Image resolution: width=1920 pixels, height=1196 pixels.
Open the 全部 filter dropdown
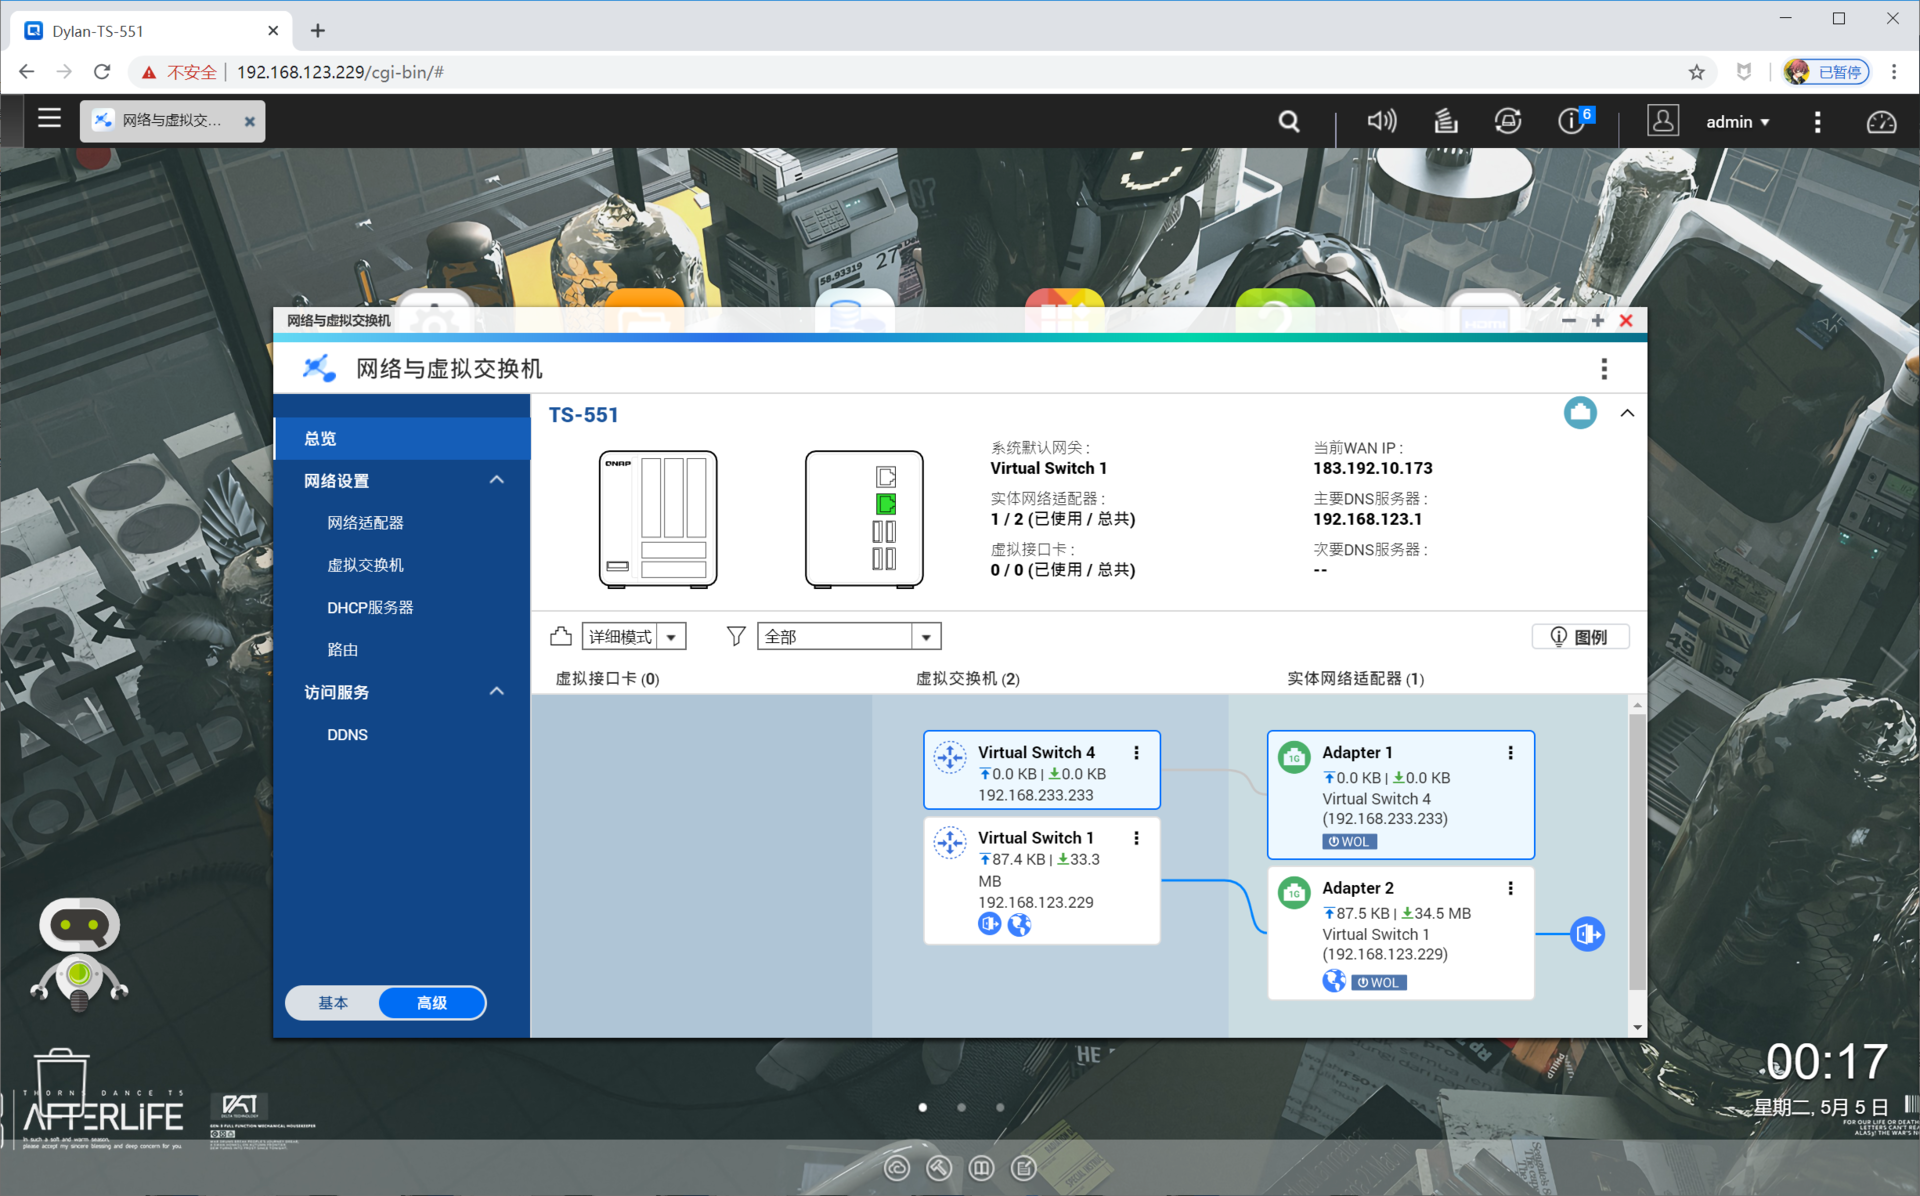[x=849, y=637]
